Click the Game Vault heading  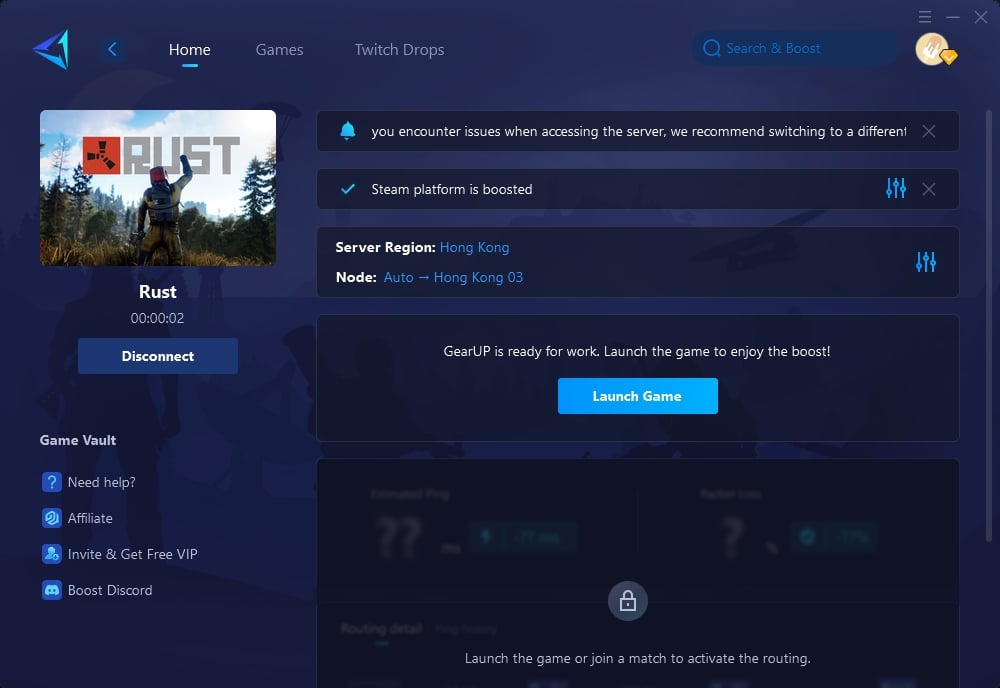[78, 440]
